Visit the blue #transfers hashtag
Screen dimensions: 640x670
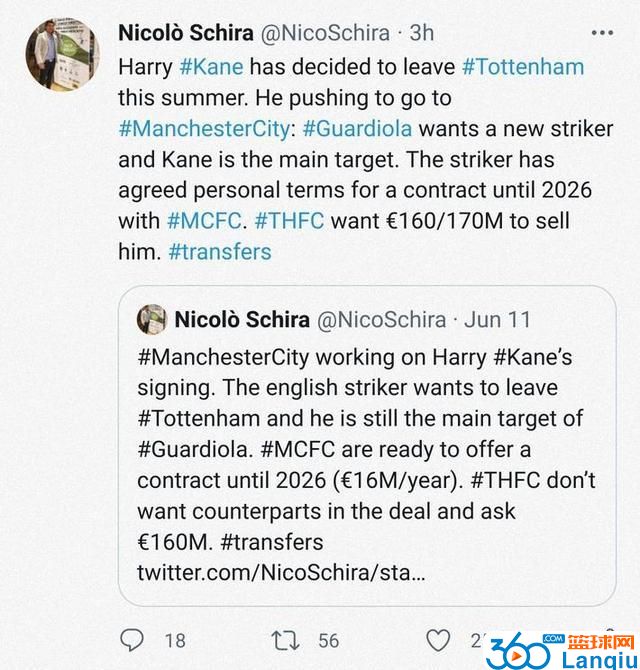pos(219,252)
